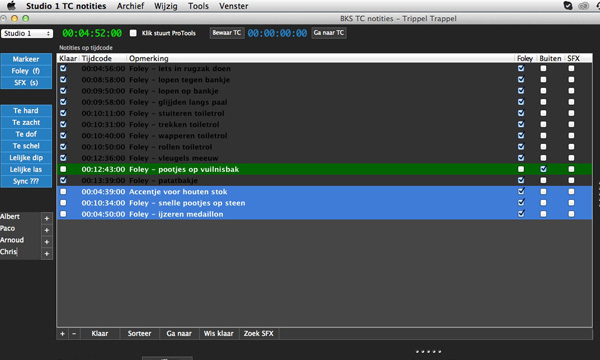Click the Ga naar TC button
Image resolution: width=600 pixels, height=360 pixels.
[x=329, y=33]
